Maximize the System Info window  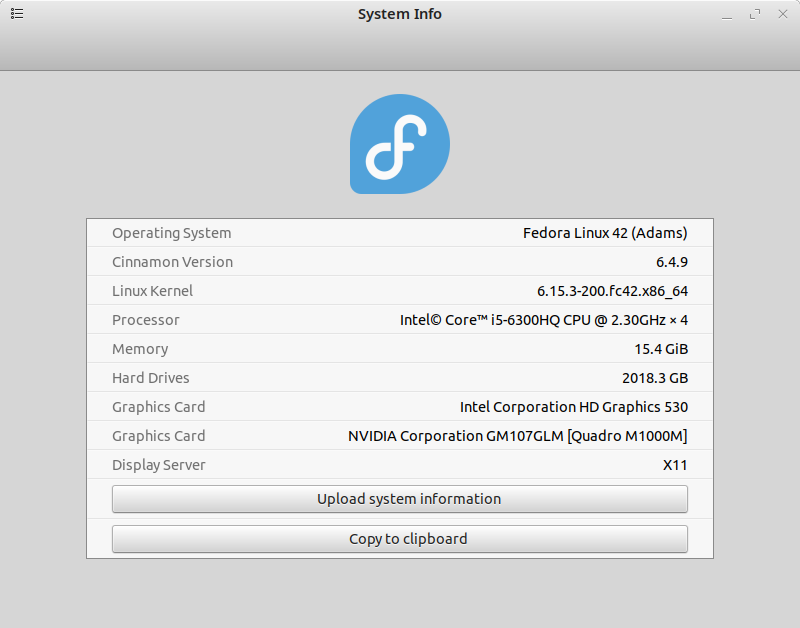point(755,14)
